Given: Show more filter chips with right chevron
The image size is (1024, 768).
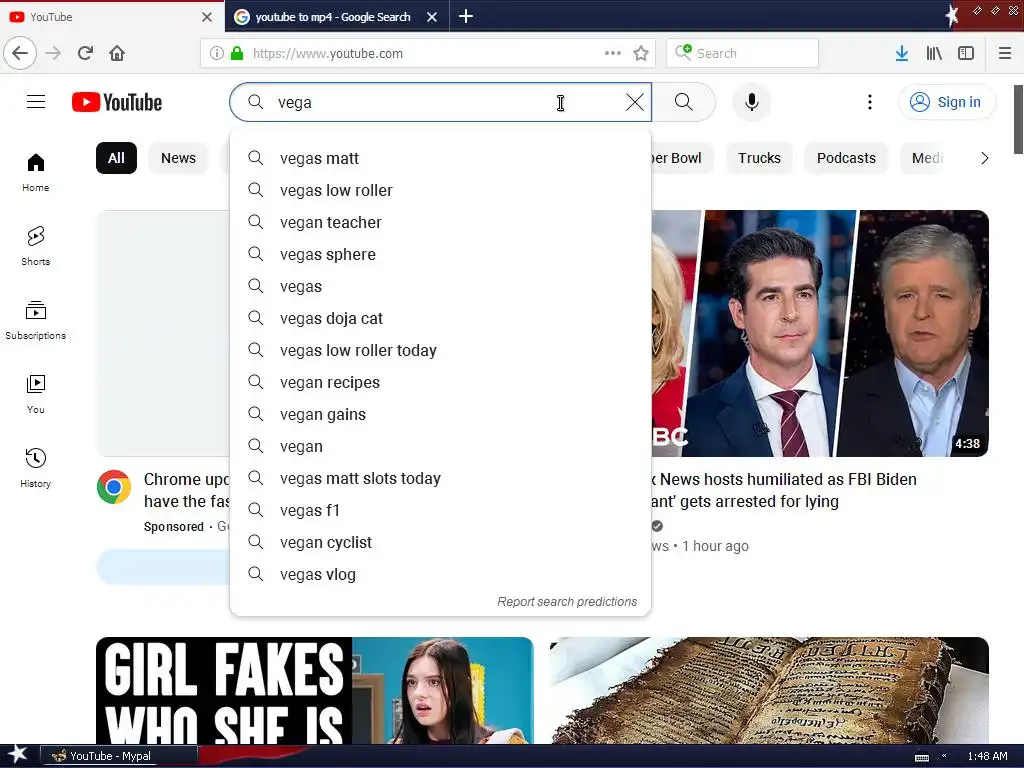Looking at the screenshot, I should tap(984, 158).
